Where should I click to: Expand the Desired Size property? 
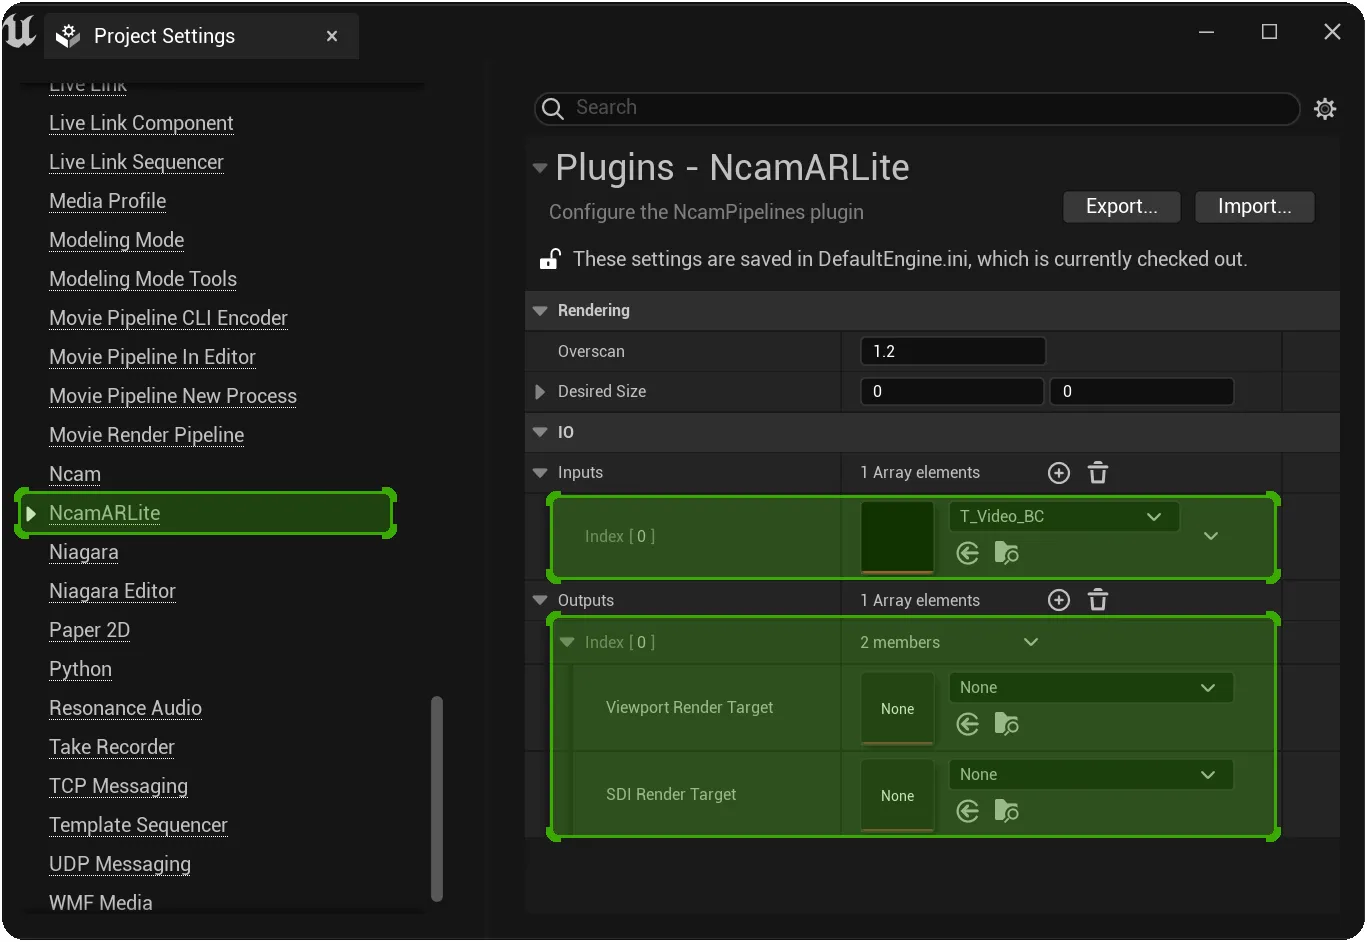pos(540,392)
